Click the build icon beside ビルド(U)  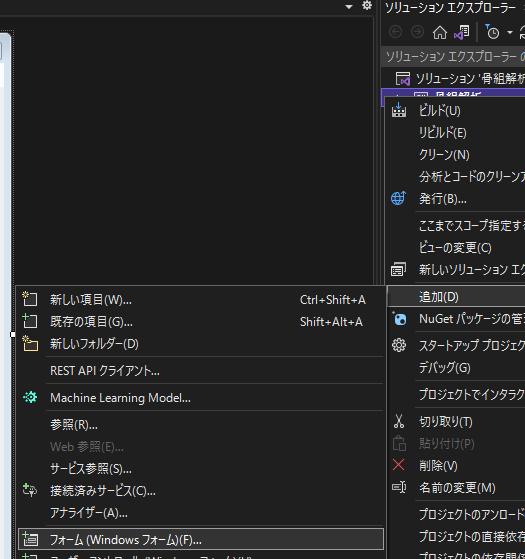tap(398, 110)
